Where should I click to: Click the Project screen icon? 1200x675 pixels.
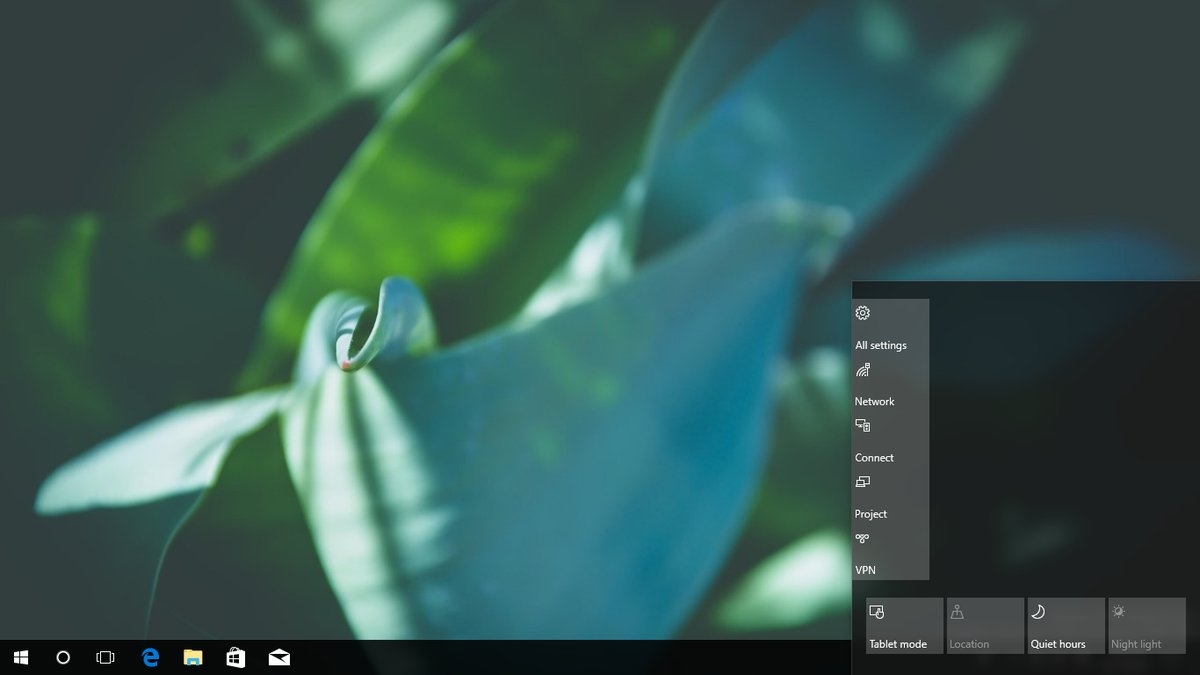[863, 482]
